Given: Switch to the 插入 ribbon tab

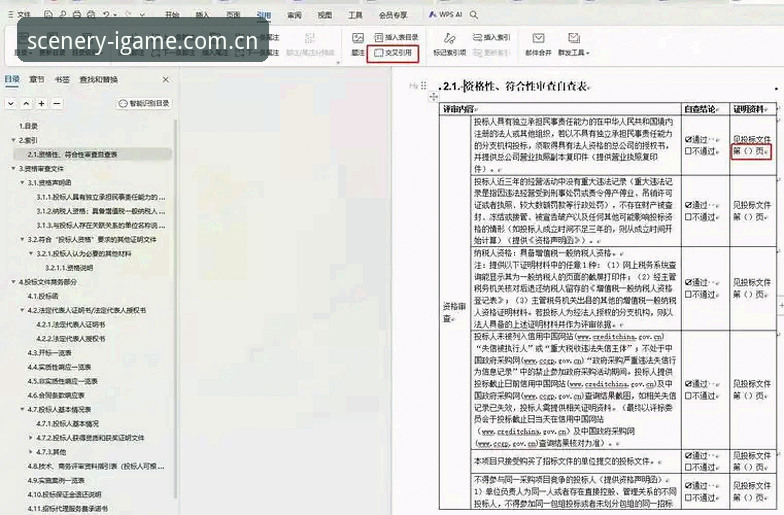Looking at the screenshot, I should coord(202,15).
